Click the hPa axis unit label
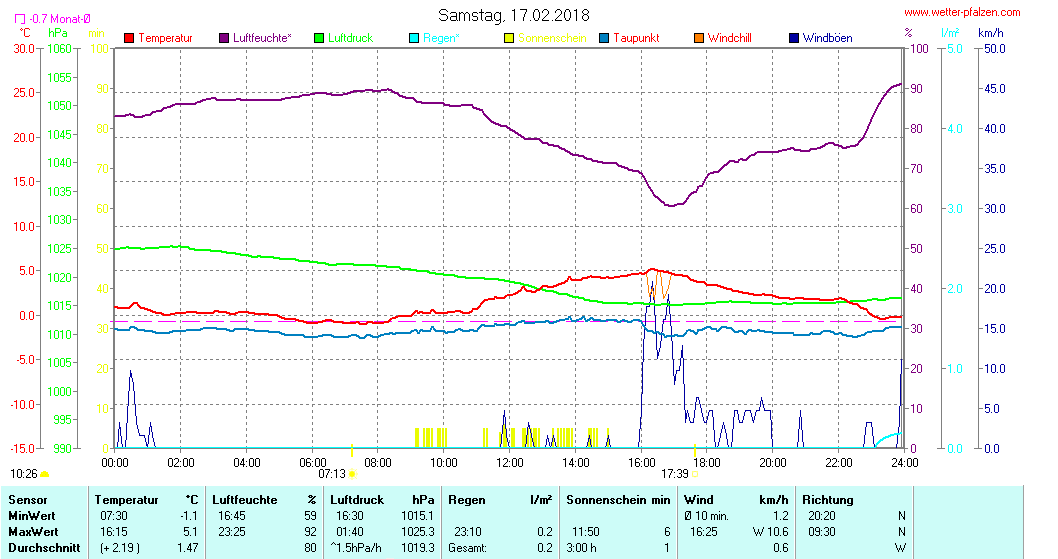 point(58,32)
